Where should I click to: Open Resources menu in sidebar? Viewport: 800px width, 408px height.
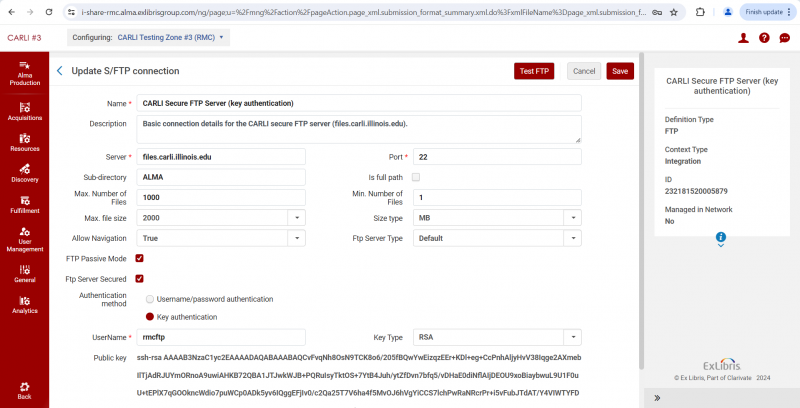click(x=24, y=142)
